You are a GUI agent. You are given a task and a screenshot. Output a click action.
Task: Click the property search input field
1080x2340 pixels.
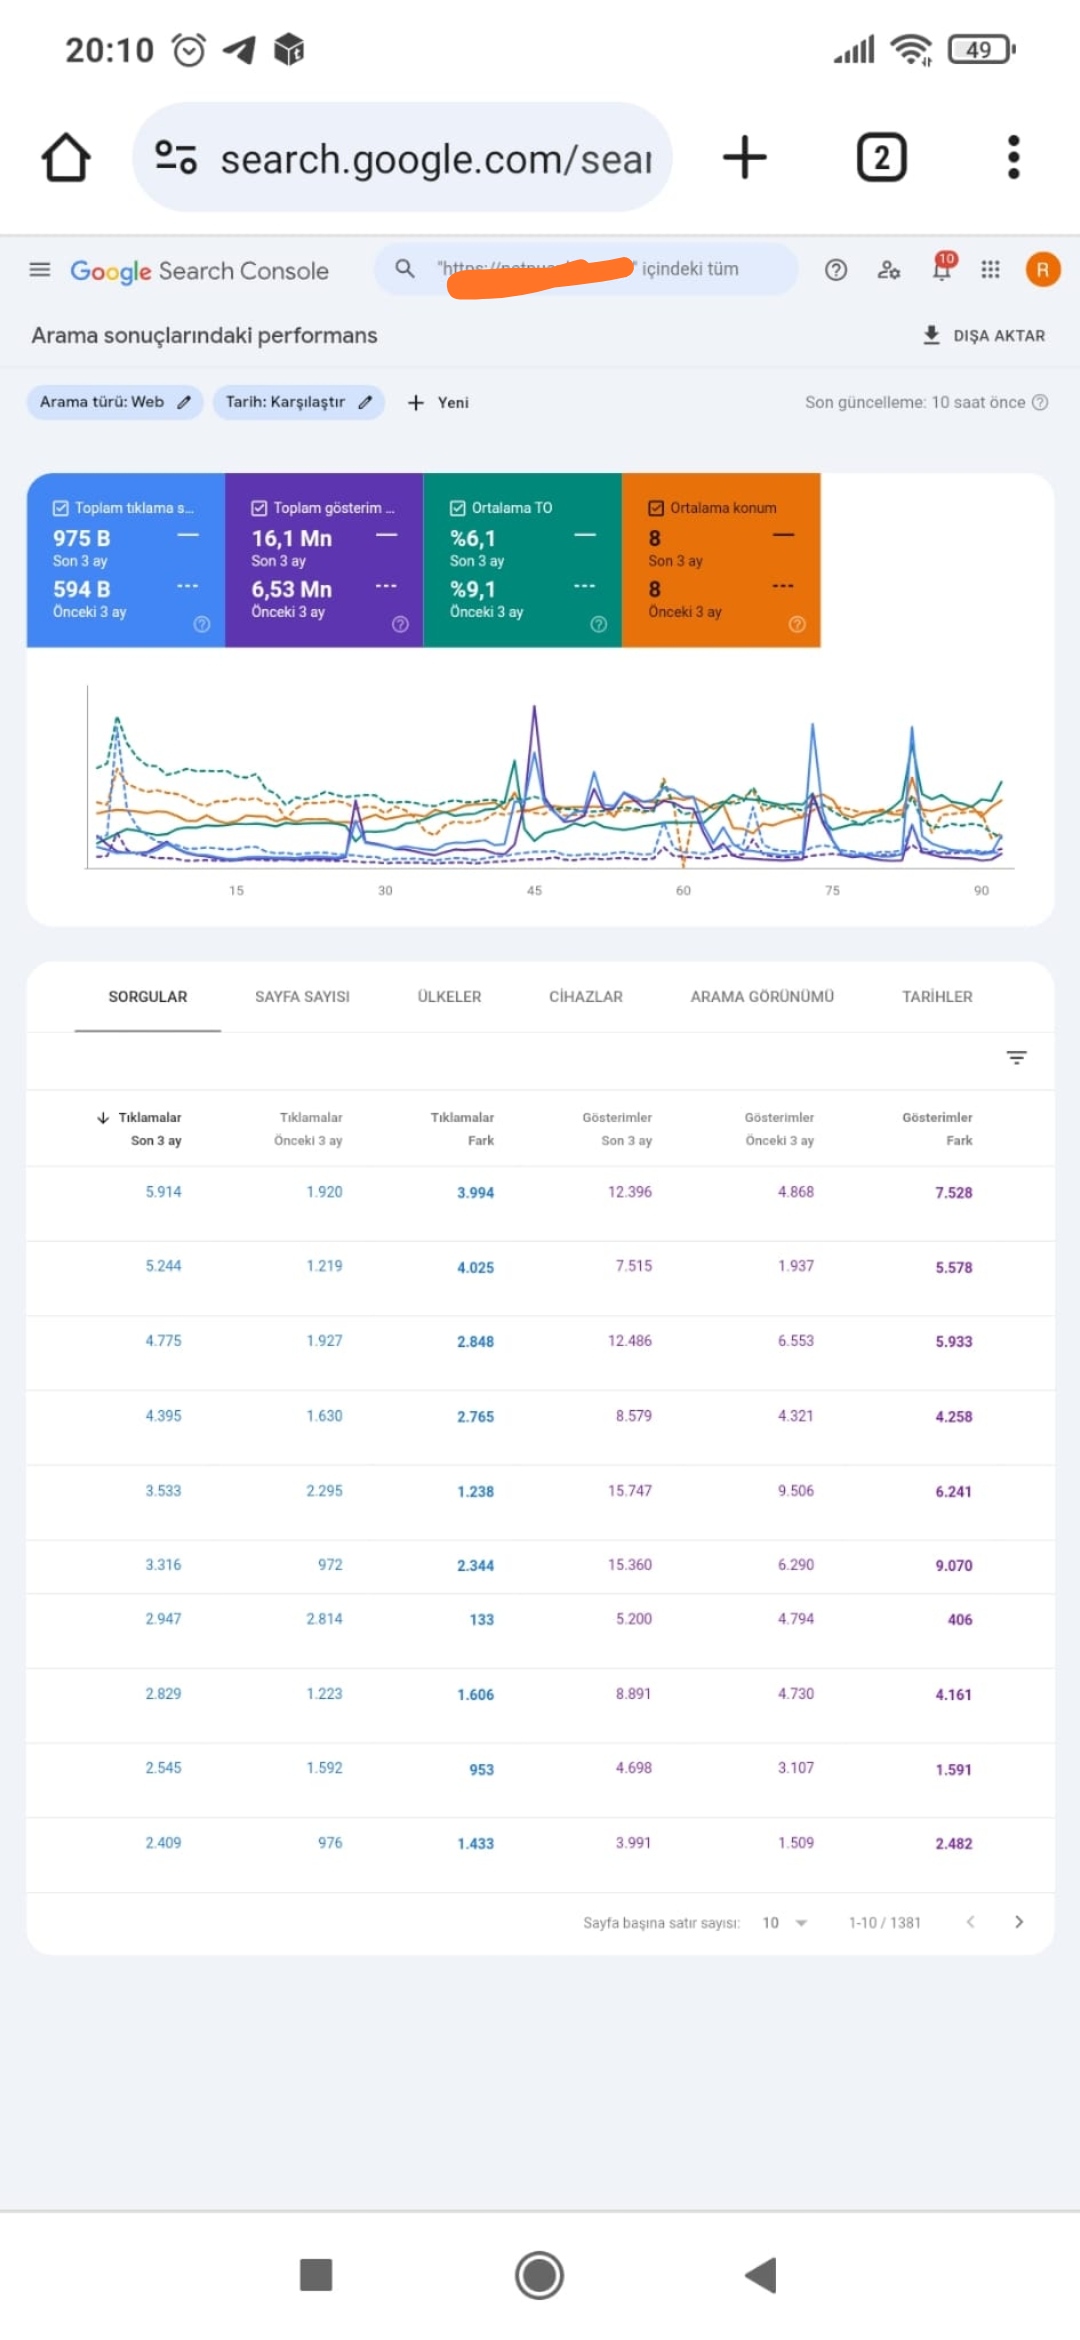tap(586, 269)
